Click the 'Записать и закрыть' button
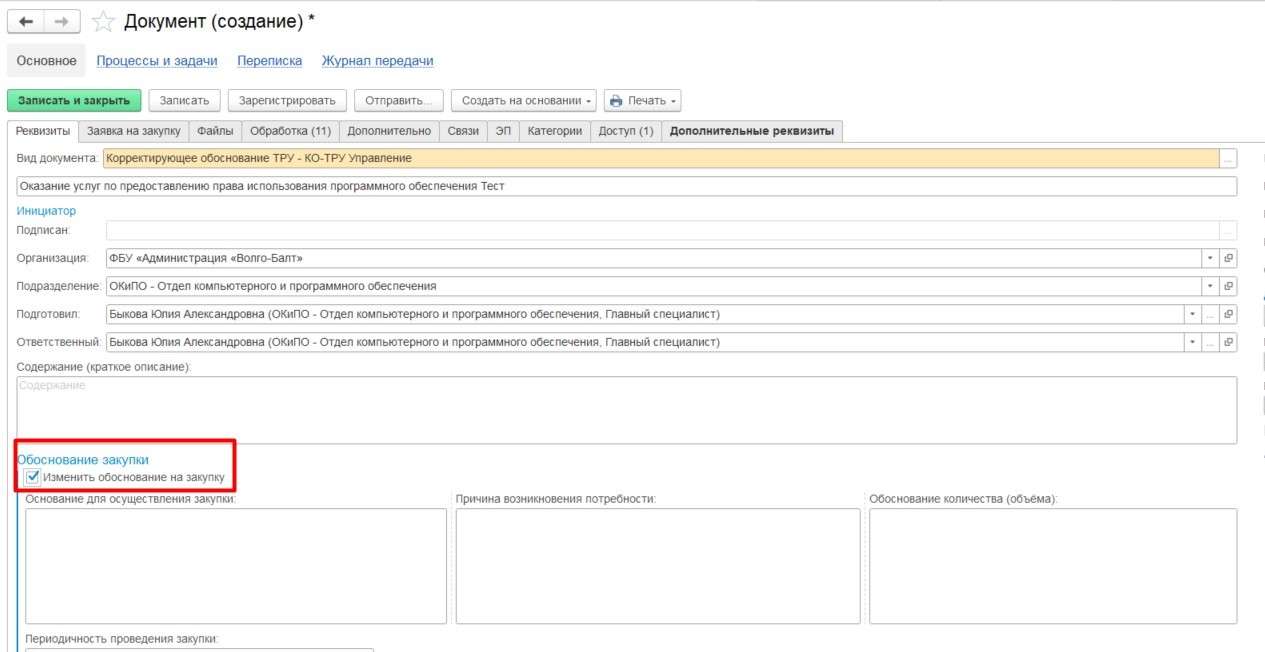Screen dimensions: 1265x652 tap(74, 100)
